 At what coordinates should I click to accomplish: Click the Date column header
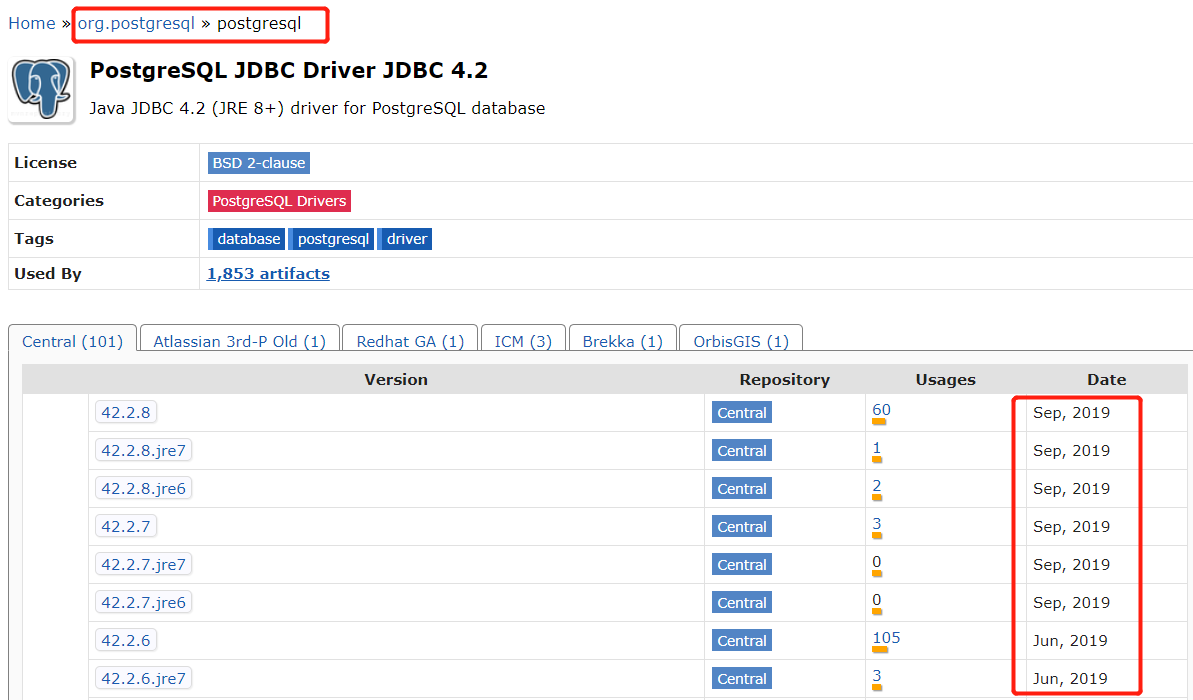click(1106, 380)
